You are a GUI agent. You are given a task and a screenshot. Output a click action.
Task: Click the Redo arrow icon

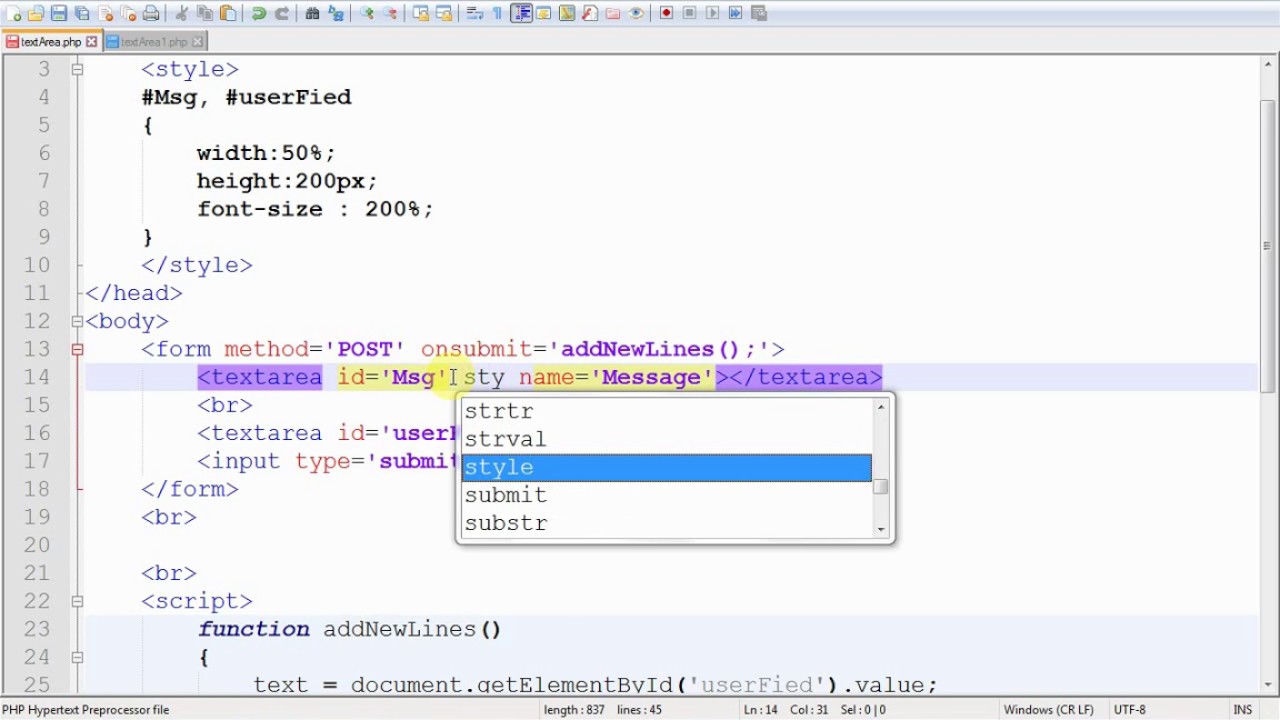click(x=282, y=13)
